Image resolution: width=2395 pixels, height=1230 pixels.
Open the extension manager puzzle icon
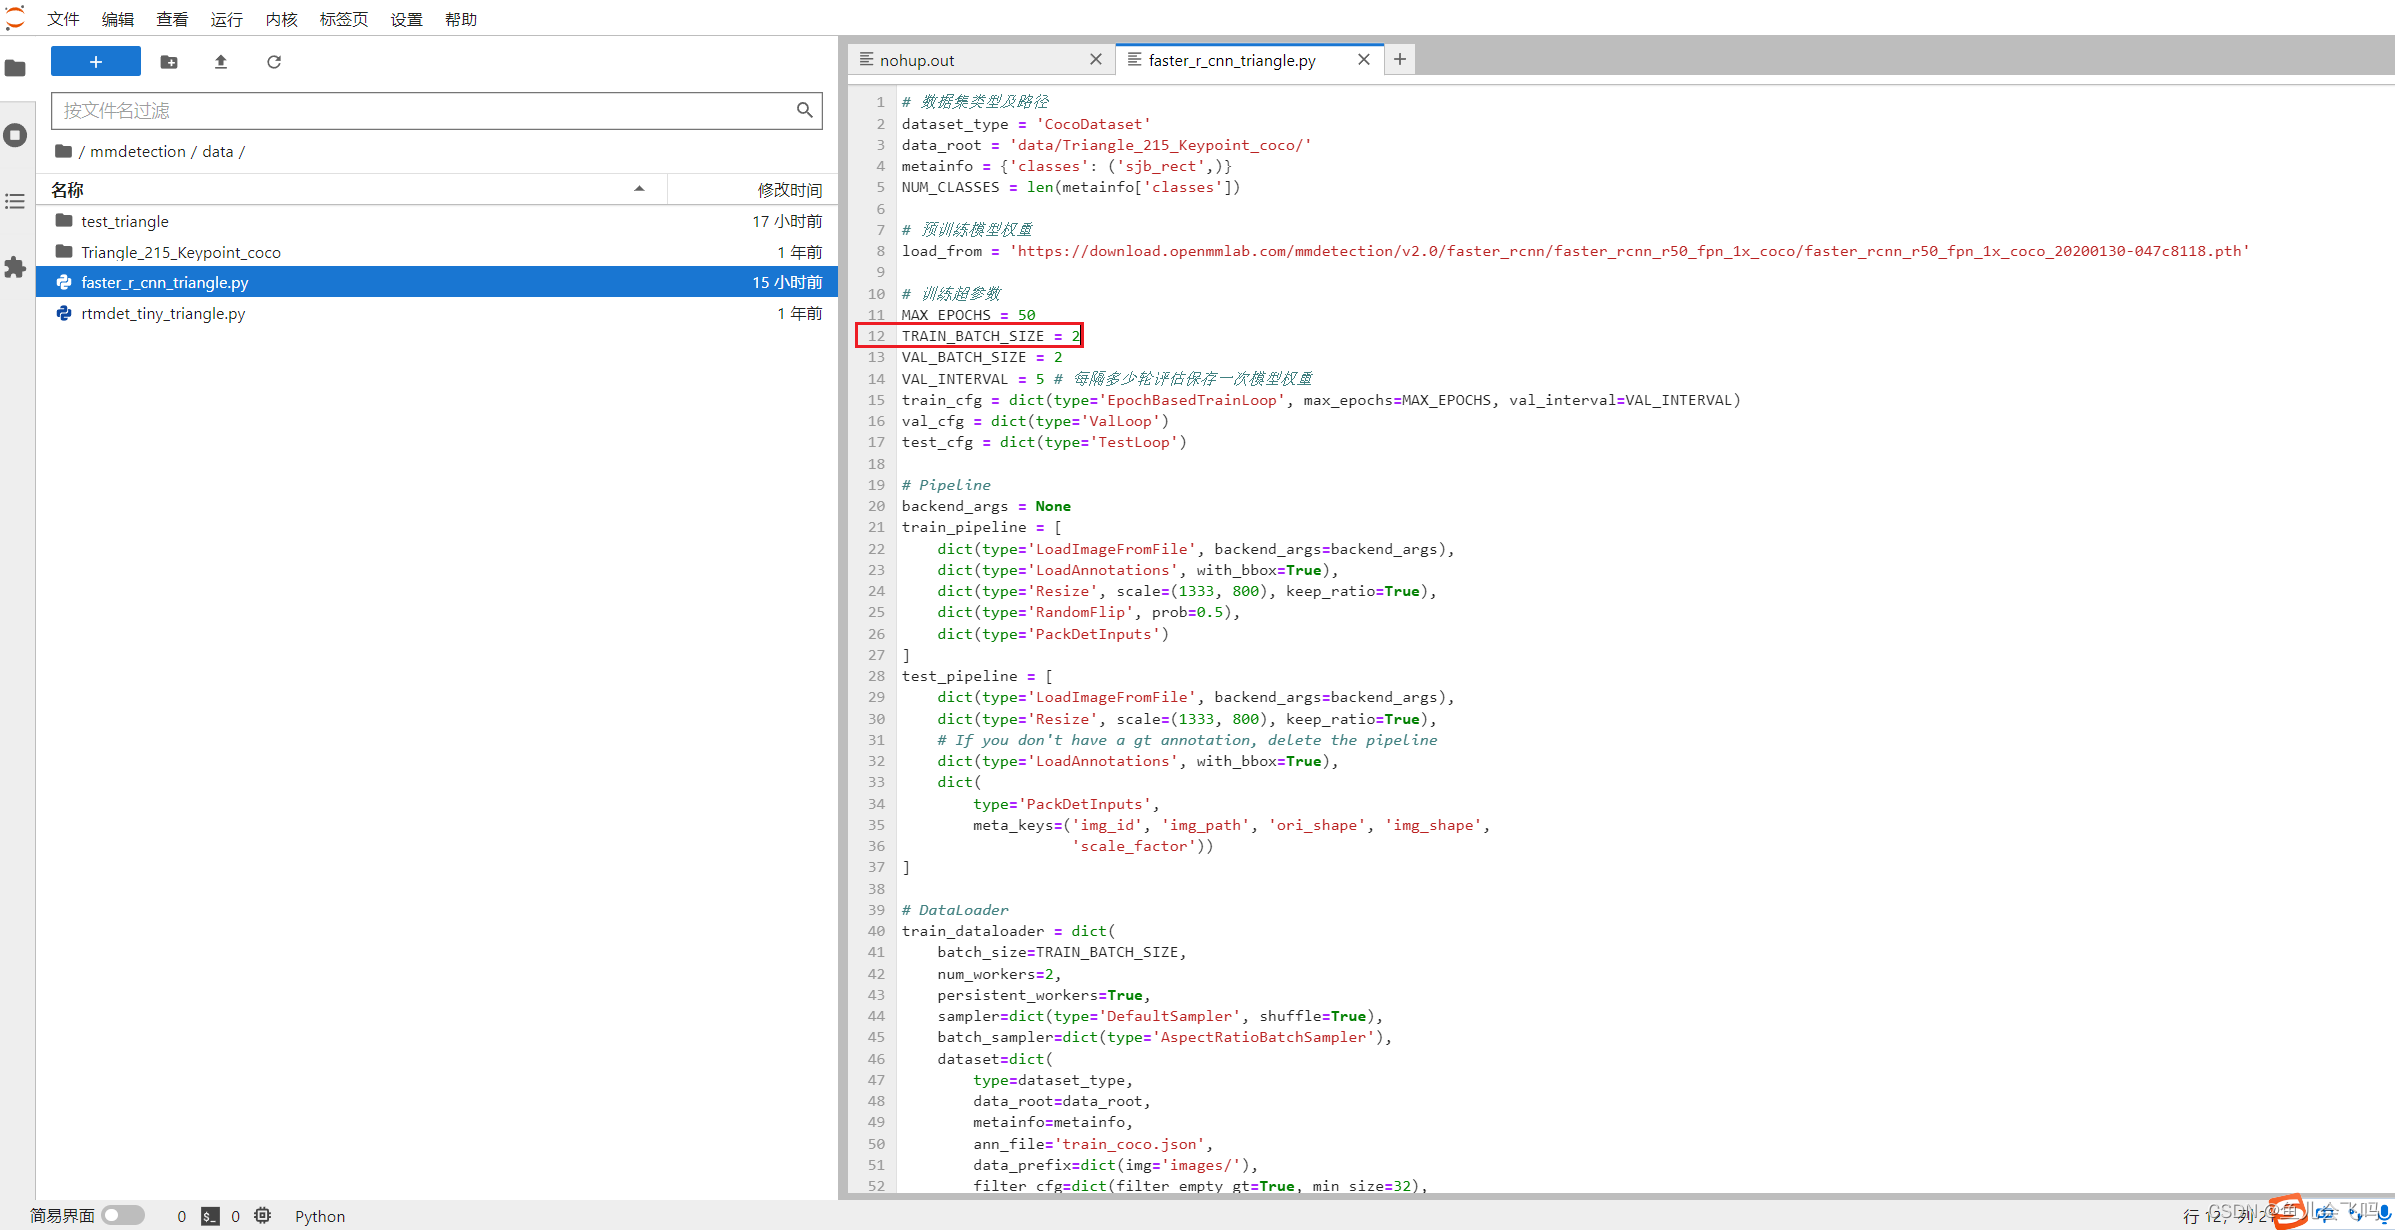click(15, 267)
